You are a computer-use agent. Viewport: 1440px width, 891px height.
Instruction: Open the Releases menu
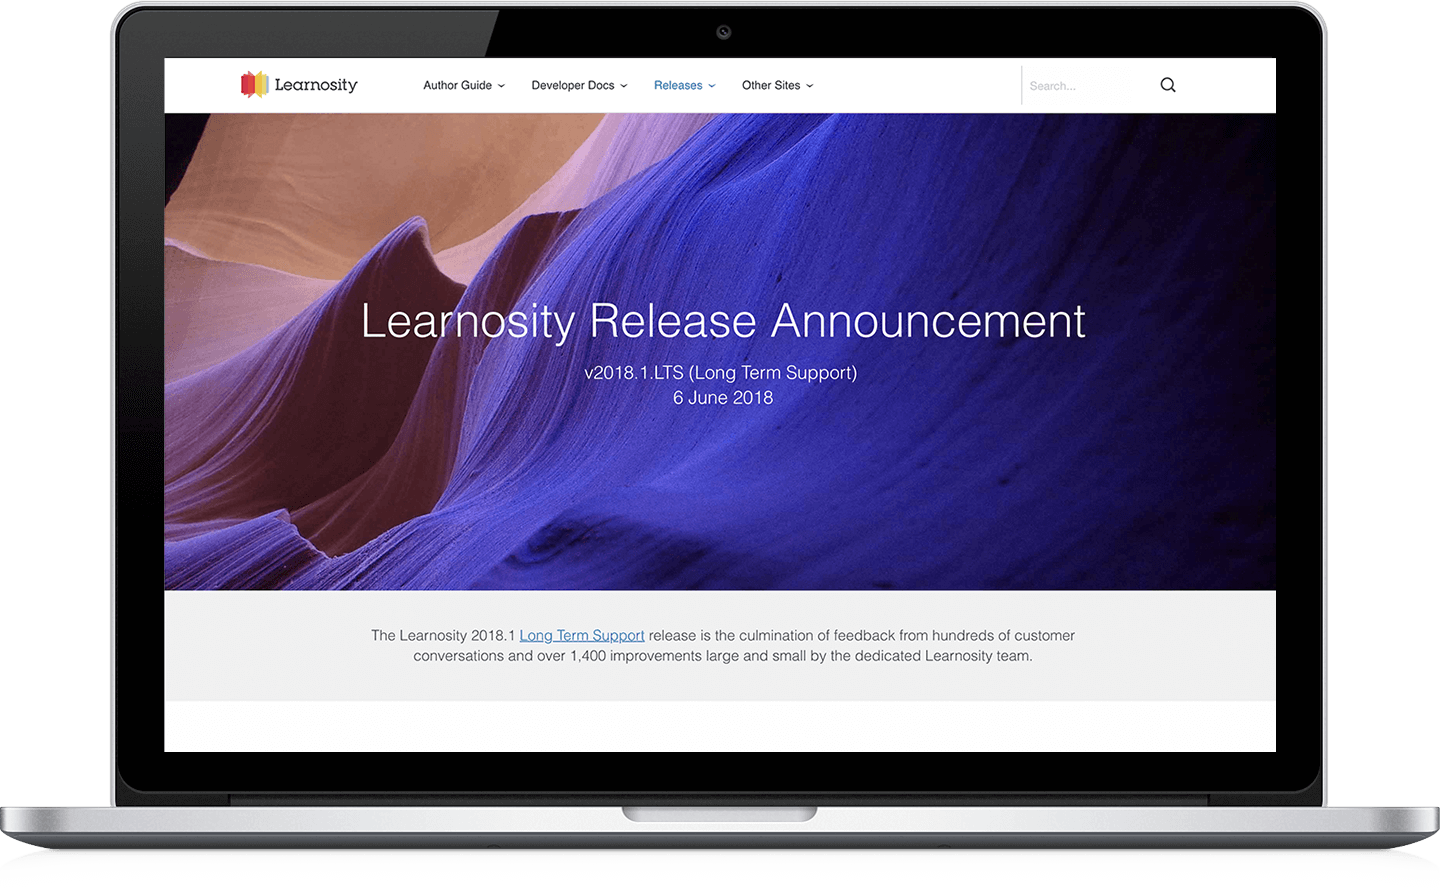pos(685,85)
